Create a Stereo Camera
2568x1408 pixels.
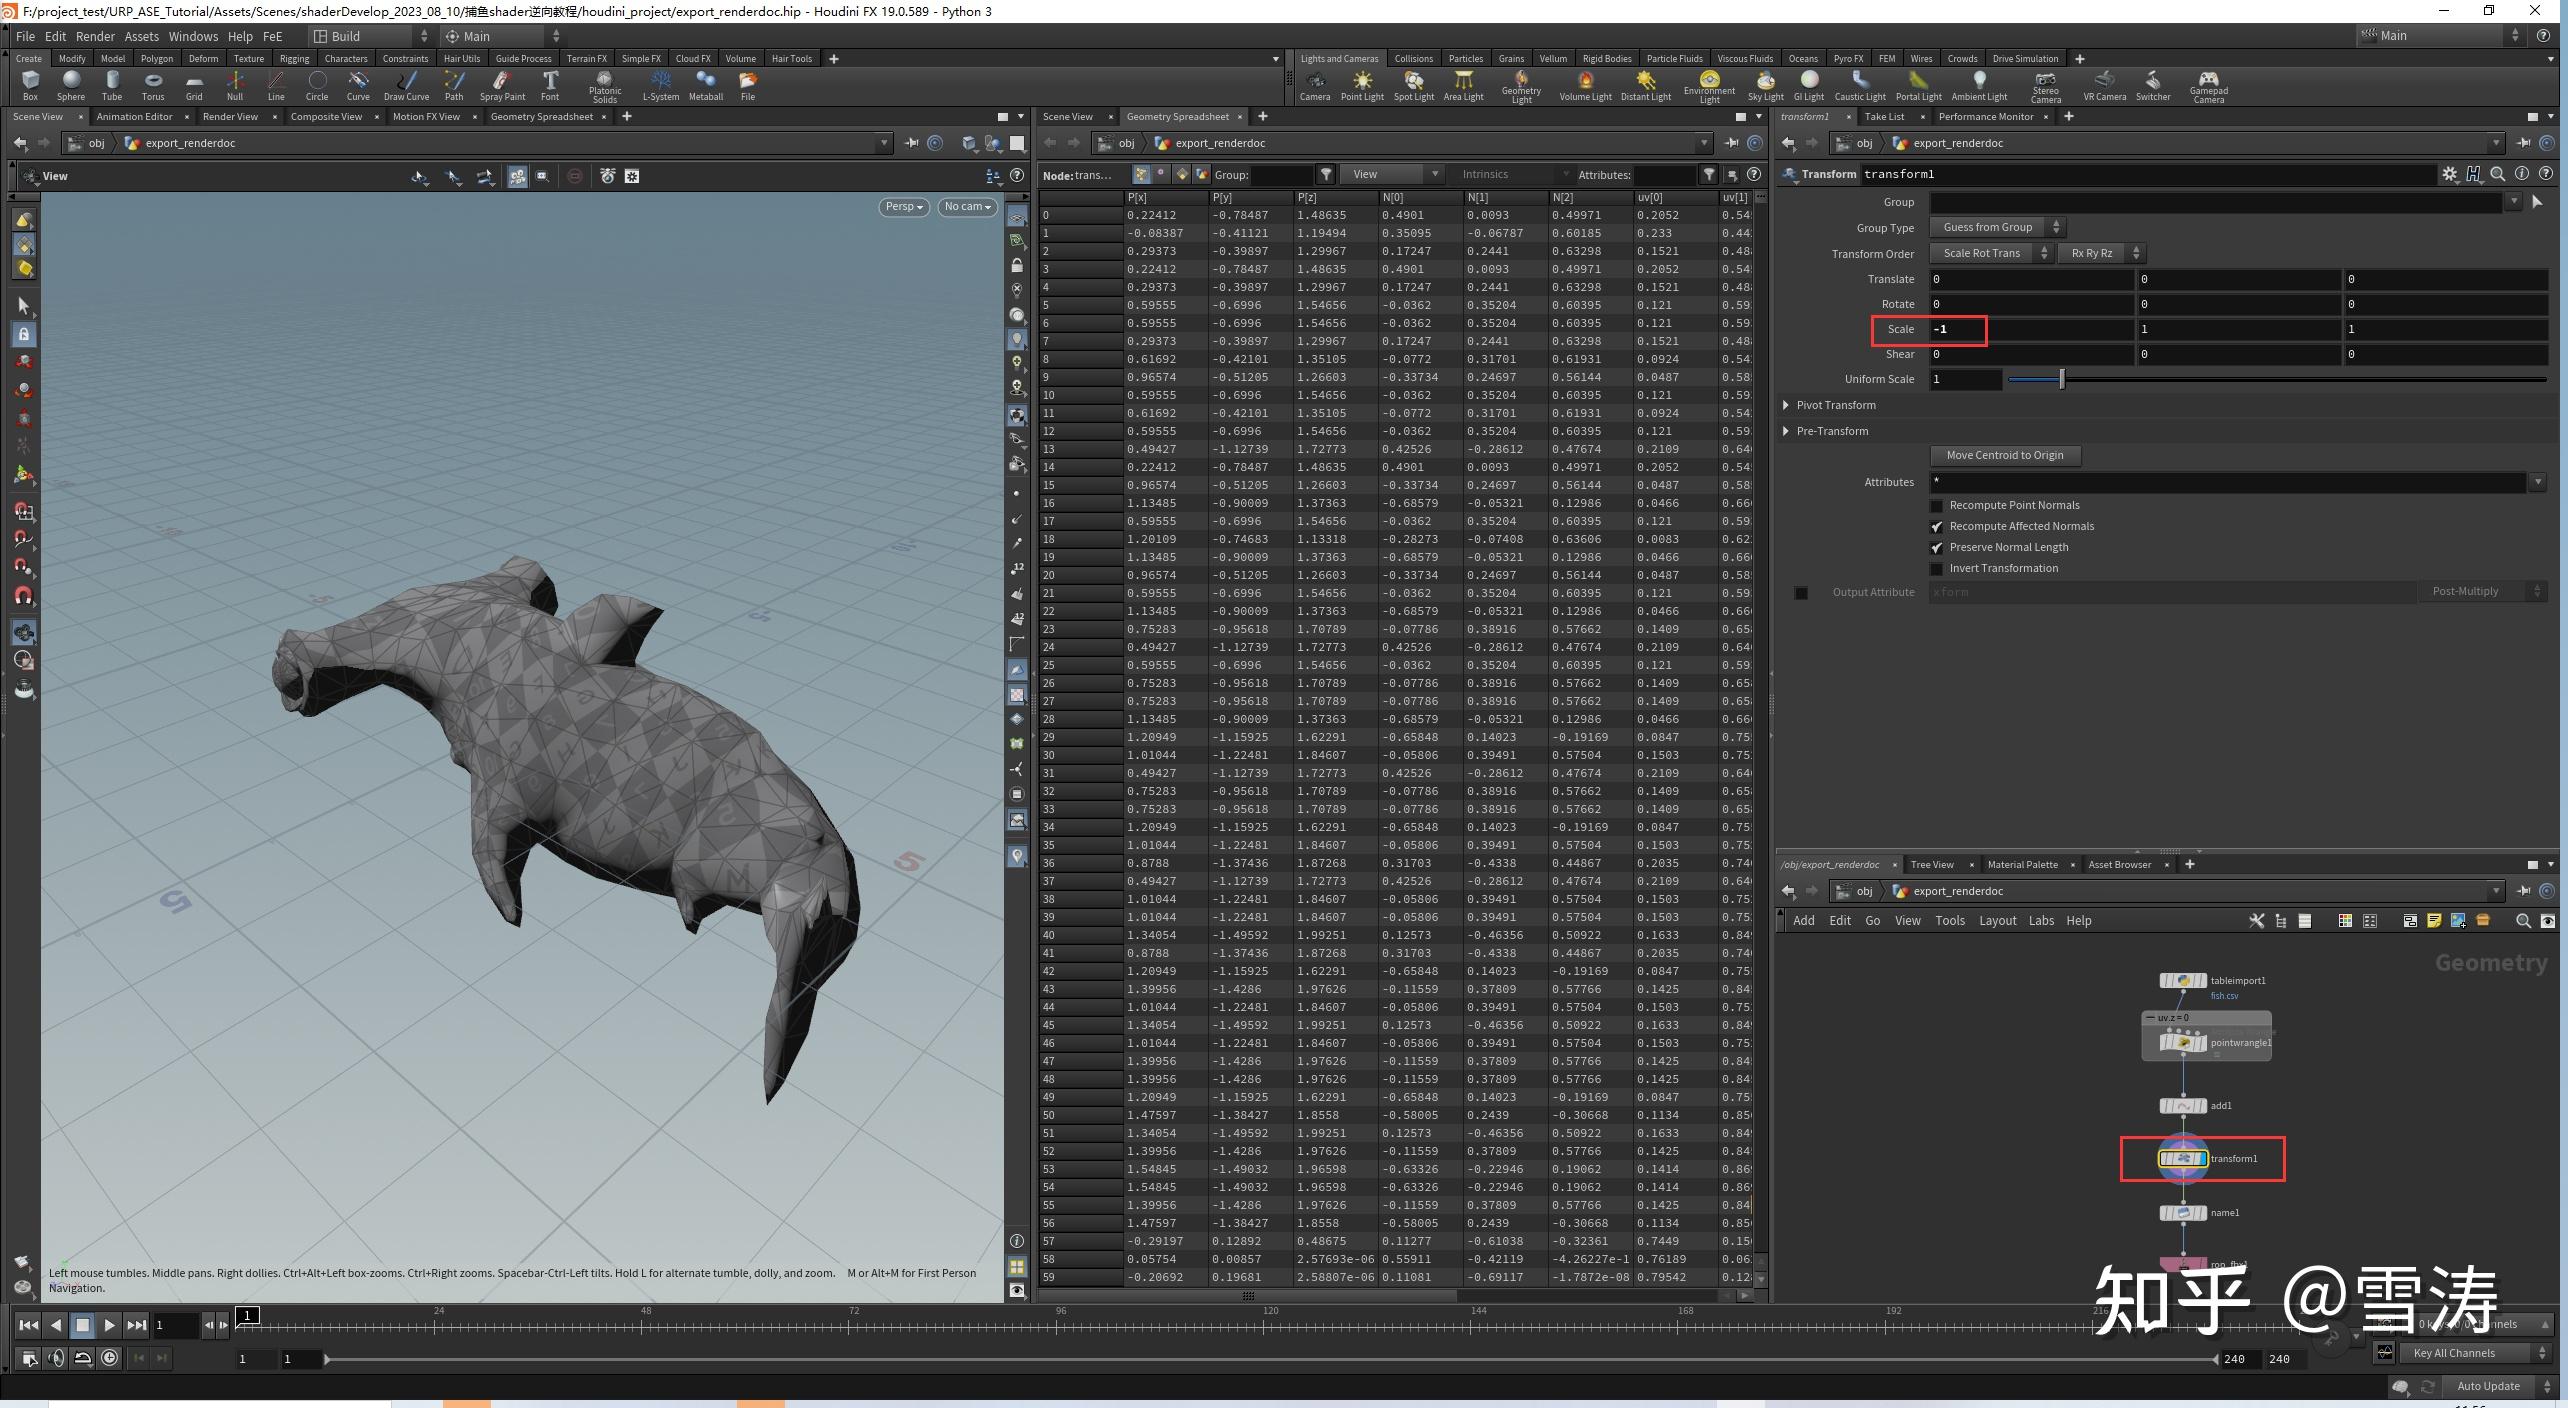(x=2046, y=86)
